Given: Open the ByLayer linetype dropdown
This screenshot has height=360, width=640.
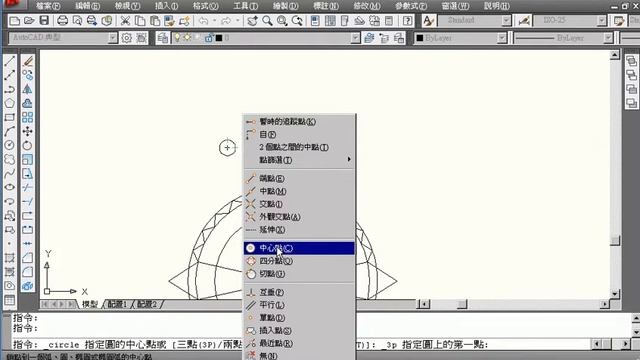Looking at the screenshot, I should pyautogui.click(x=608, y=38).
